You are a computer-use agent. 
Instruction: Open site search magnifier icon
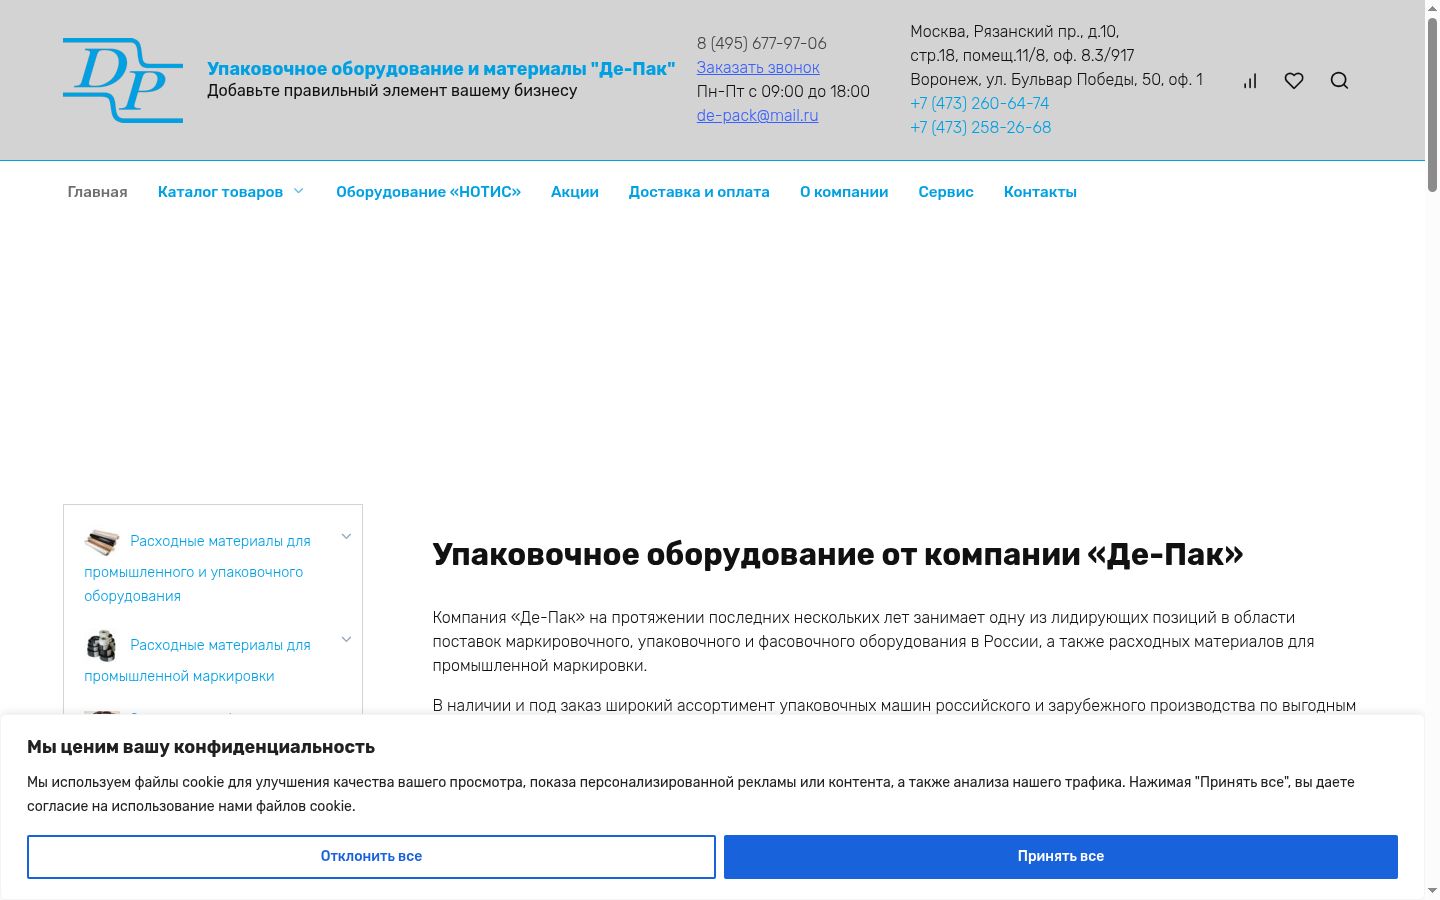1340,81
